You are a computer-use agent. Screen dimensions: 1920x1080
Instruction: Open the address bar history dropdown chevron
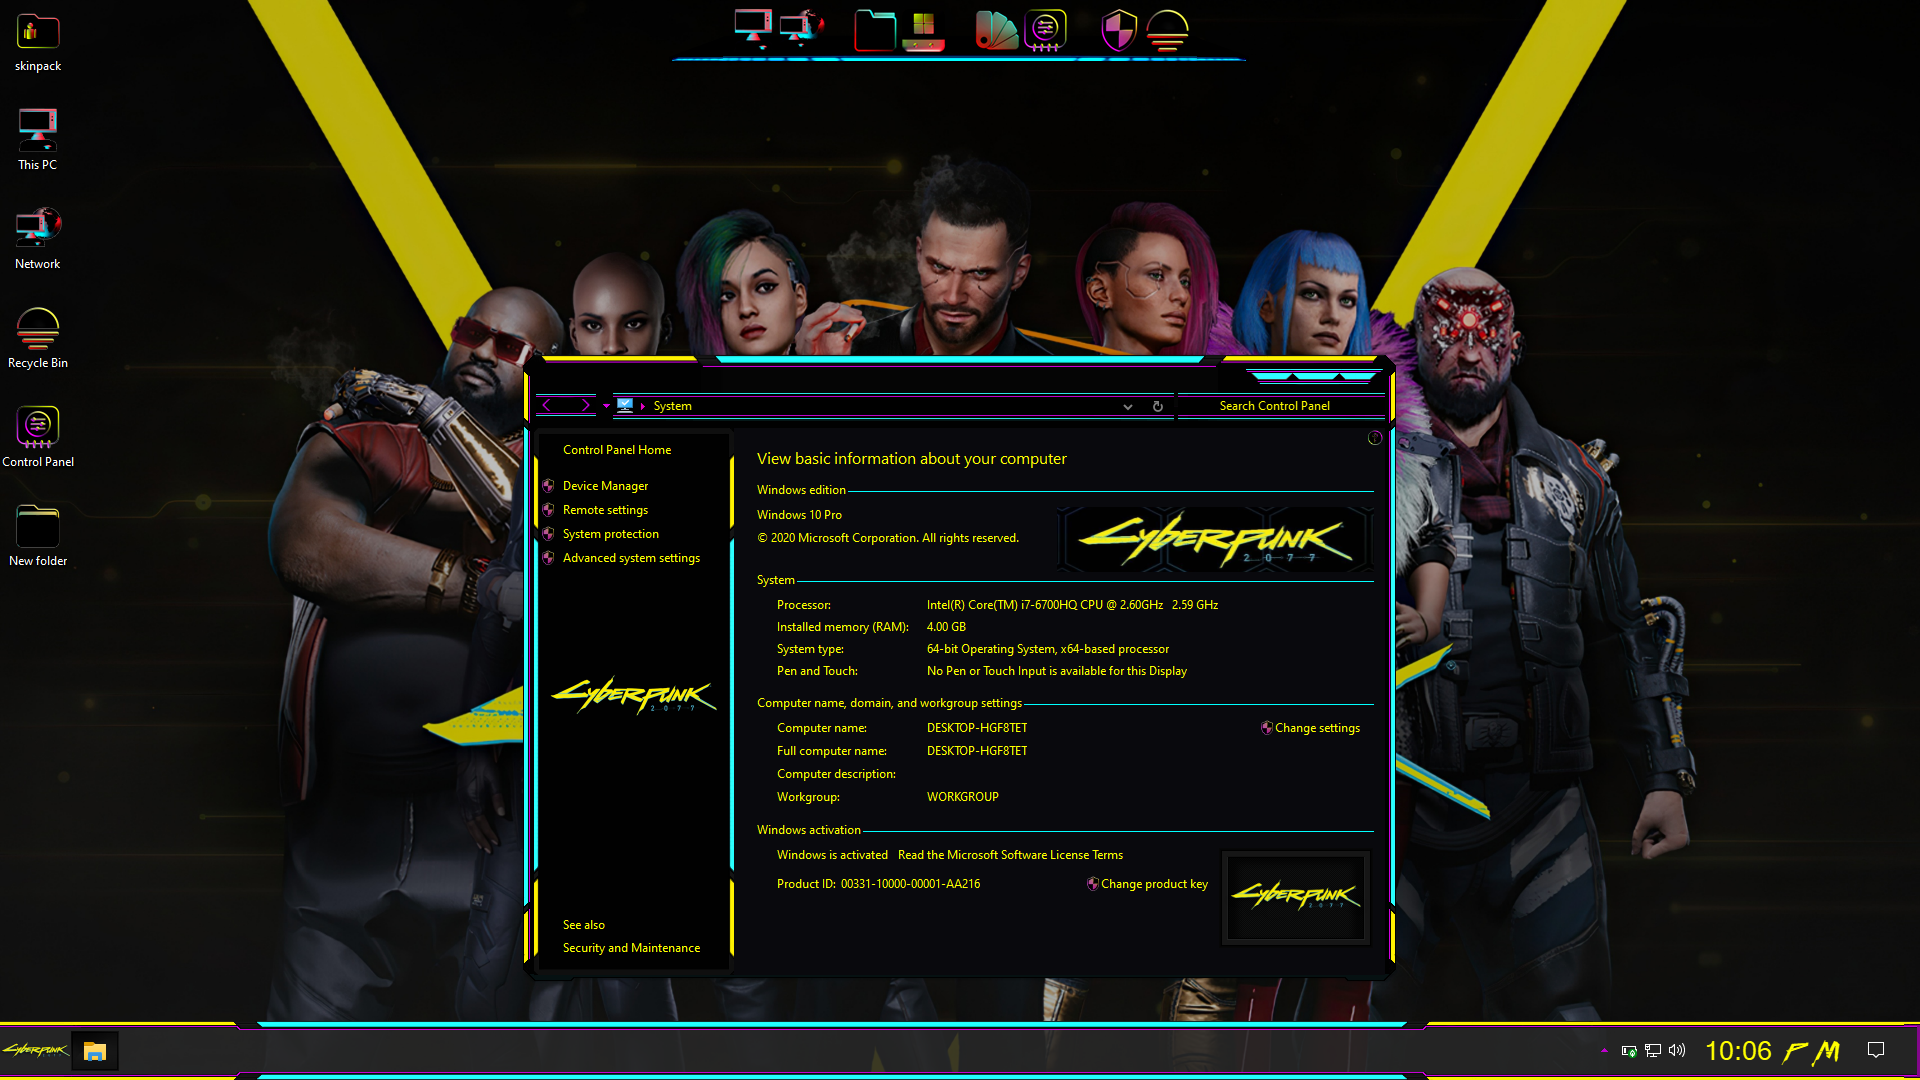click(x=1127, y=406)
